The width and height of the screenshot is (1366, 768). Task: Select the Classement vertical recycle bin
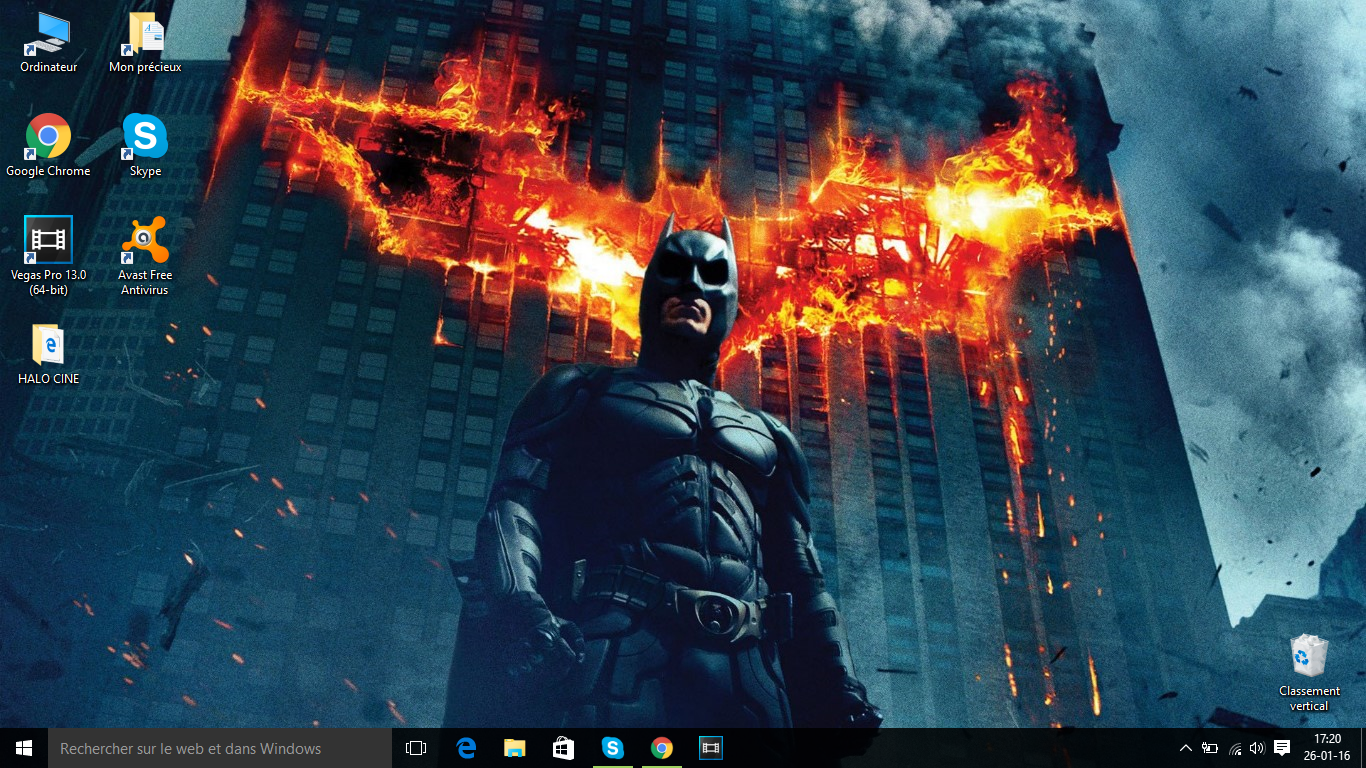[x=1309, y=673]
